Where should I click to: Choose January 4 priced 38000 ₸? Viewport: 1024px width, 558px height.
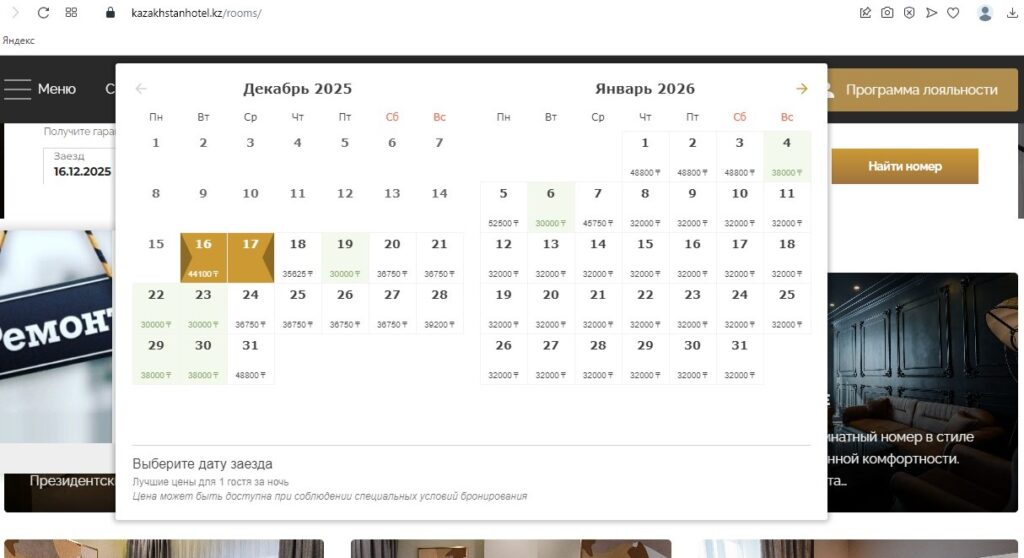pos(787,155)
